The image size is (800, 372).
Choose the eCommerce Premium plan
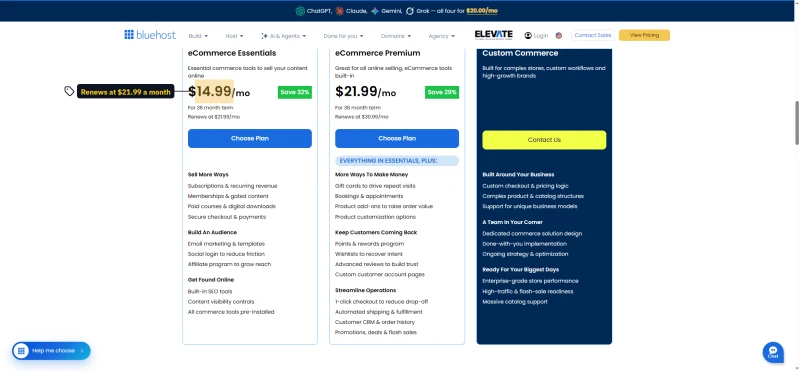point(397,138)
